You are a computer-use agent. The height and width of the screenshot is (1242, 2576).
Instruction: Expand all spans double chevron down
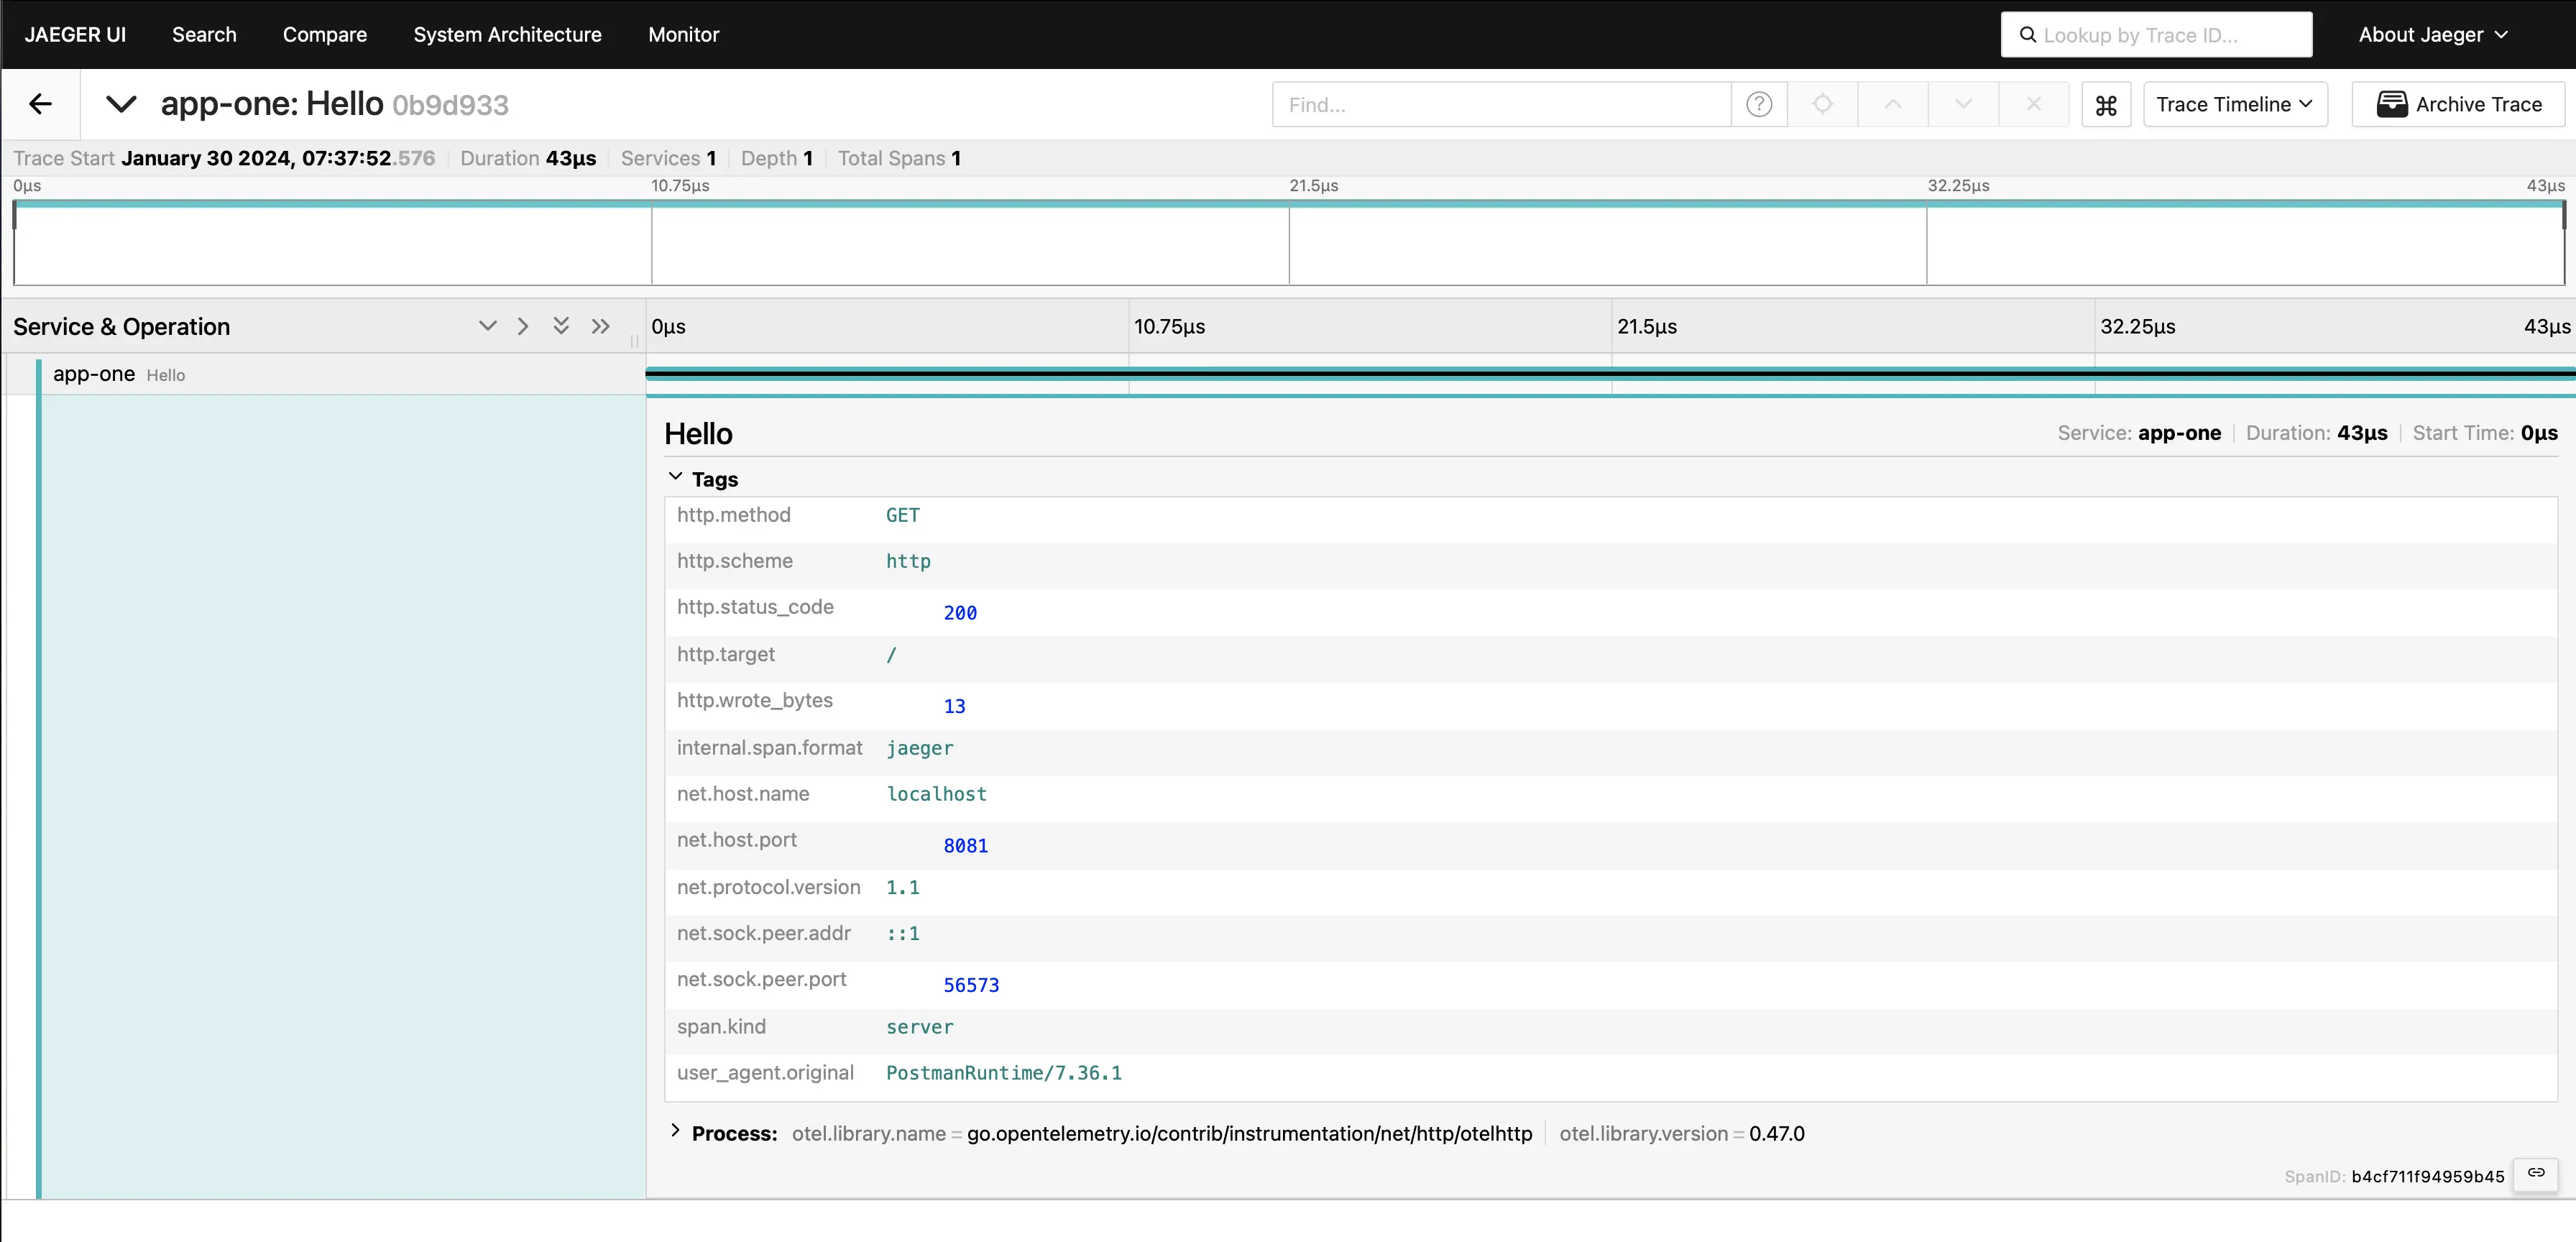(x=561, y=326)
